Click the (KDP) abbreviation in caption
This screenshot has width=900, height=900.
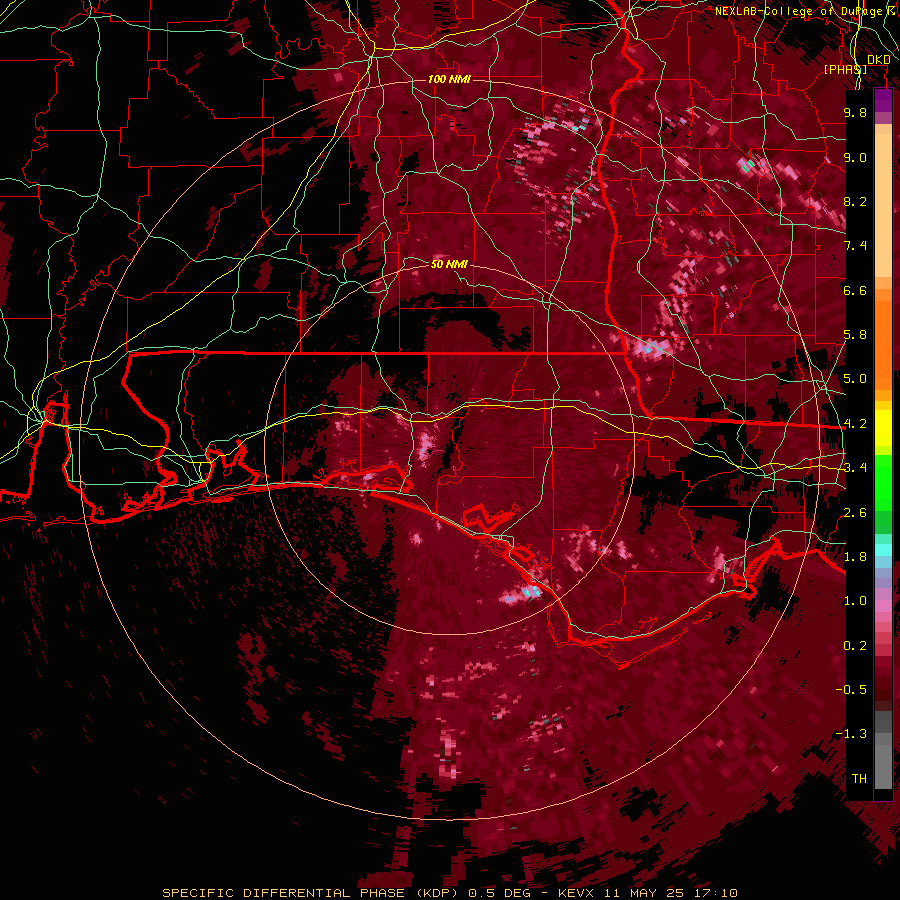[437, 893]
